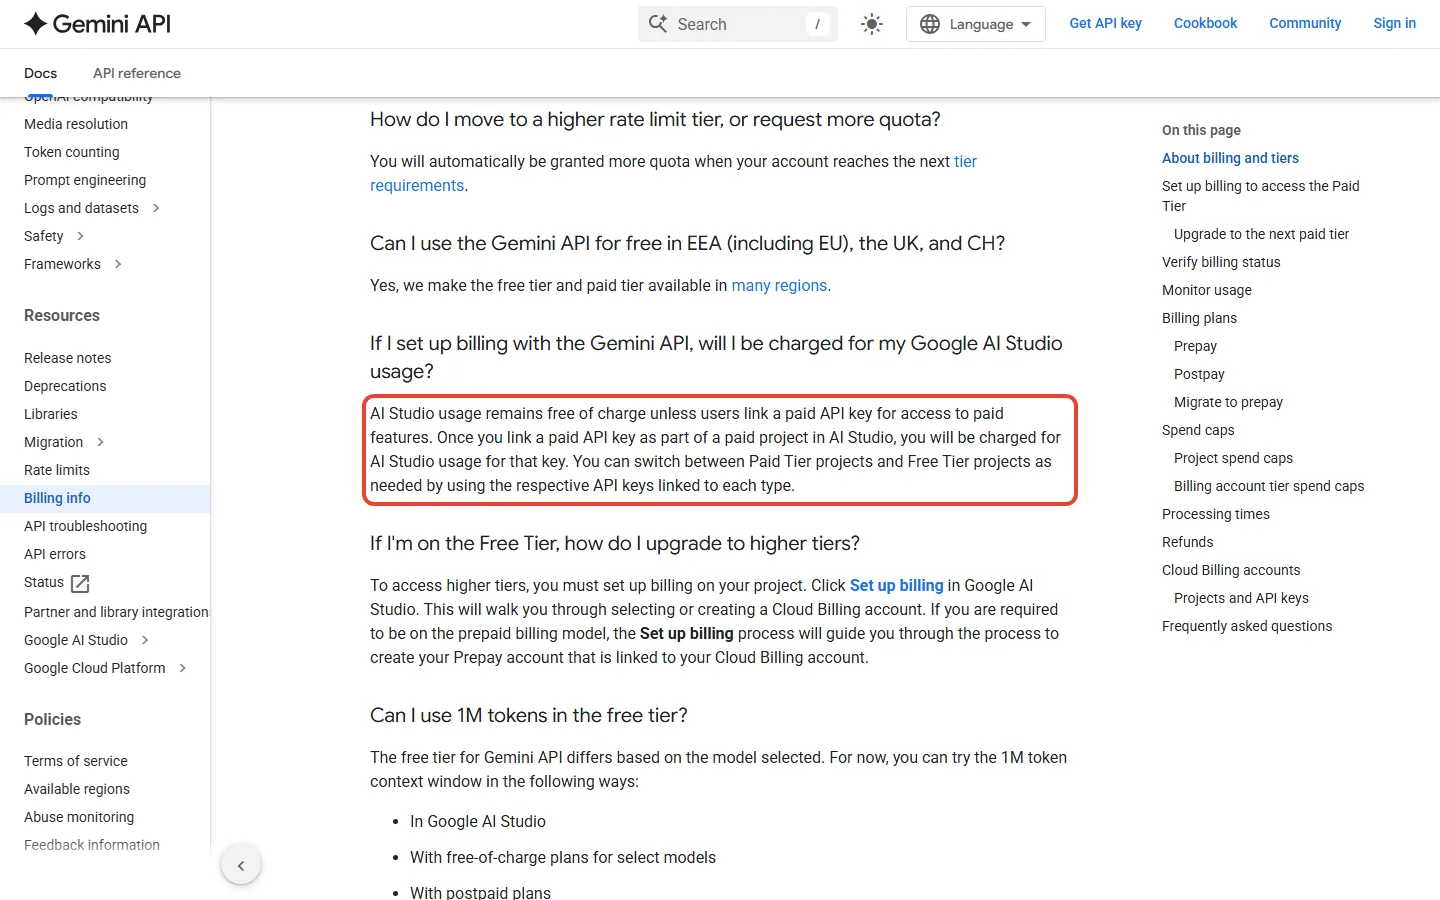Follow the 'many regions' link
The width and height of the screenshot is (1440, 900).
(x=779, y=285)
